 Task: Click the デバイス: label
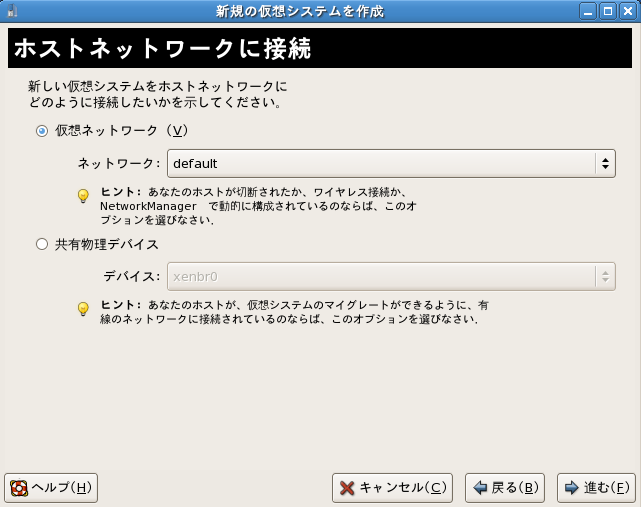(x=132, y=277)
